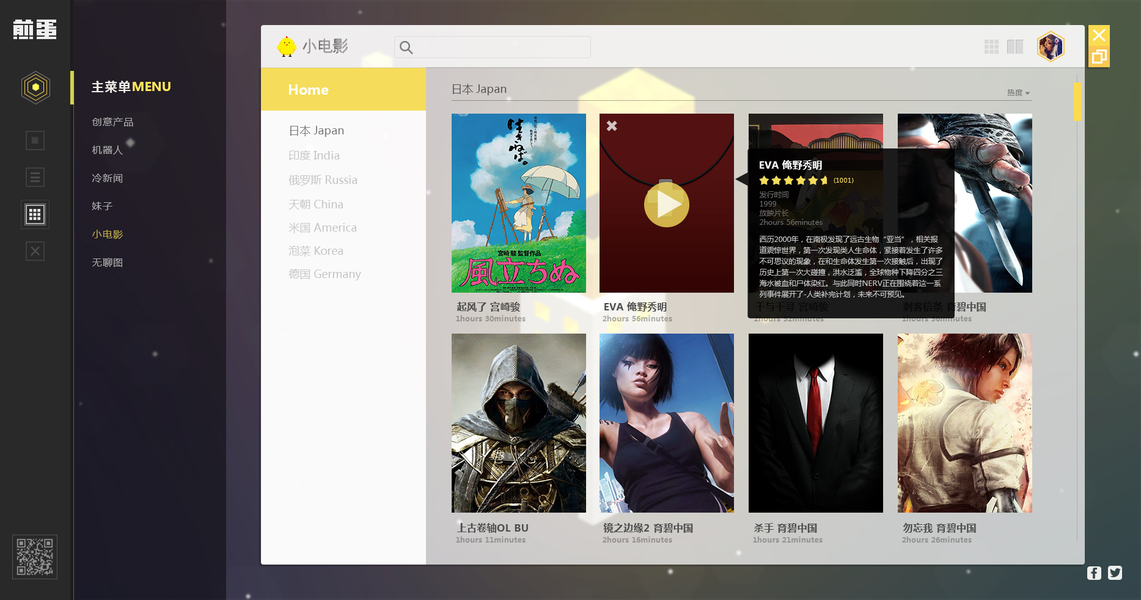The width and height of the screenshot is (1141, 600).
Task: Click the 起风了 宫崎骏 title text
Action: pos(488,307)
